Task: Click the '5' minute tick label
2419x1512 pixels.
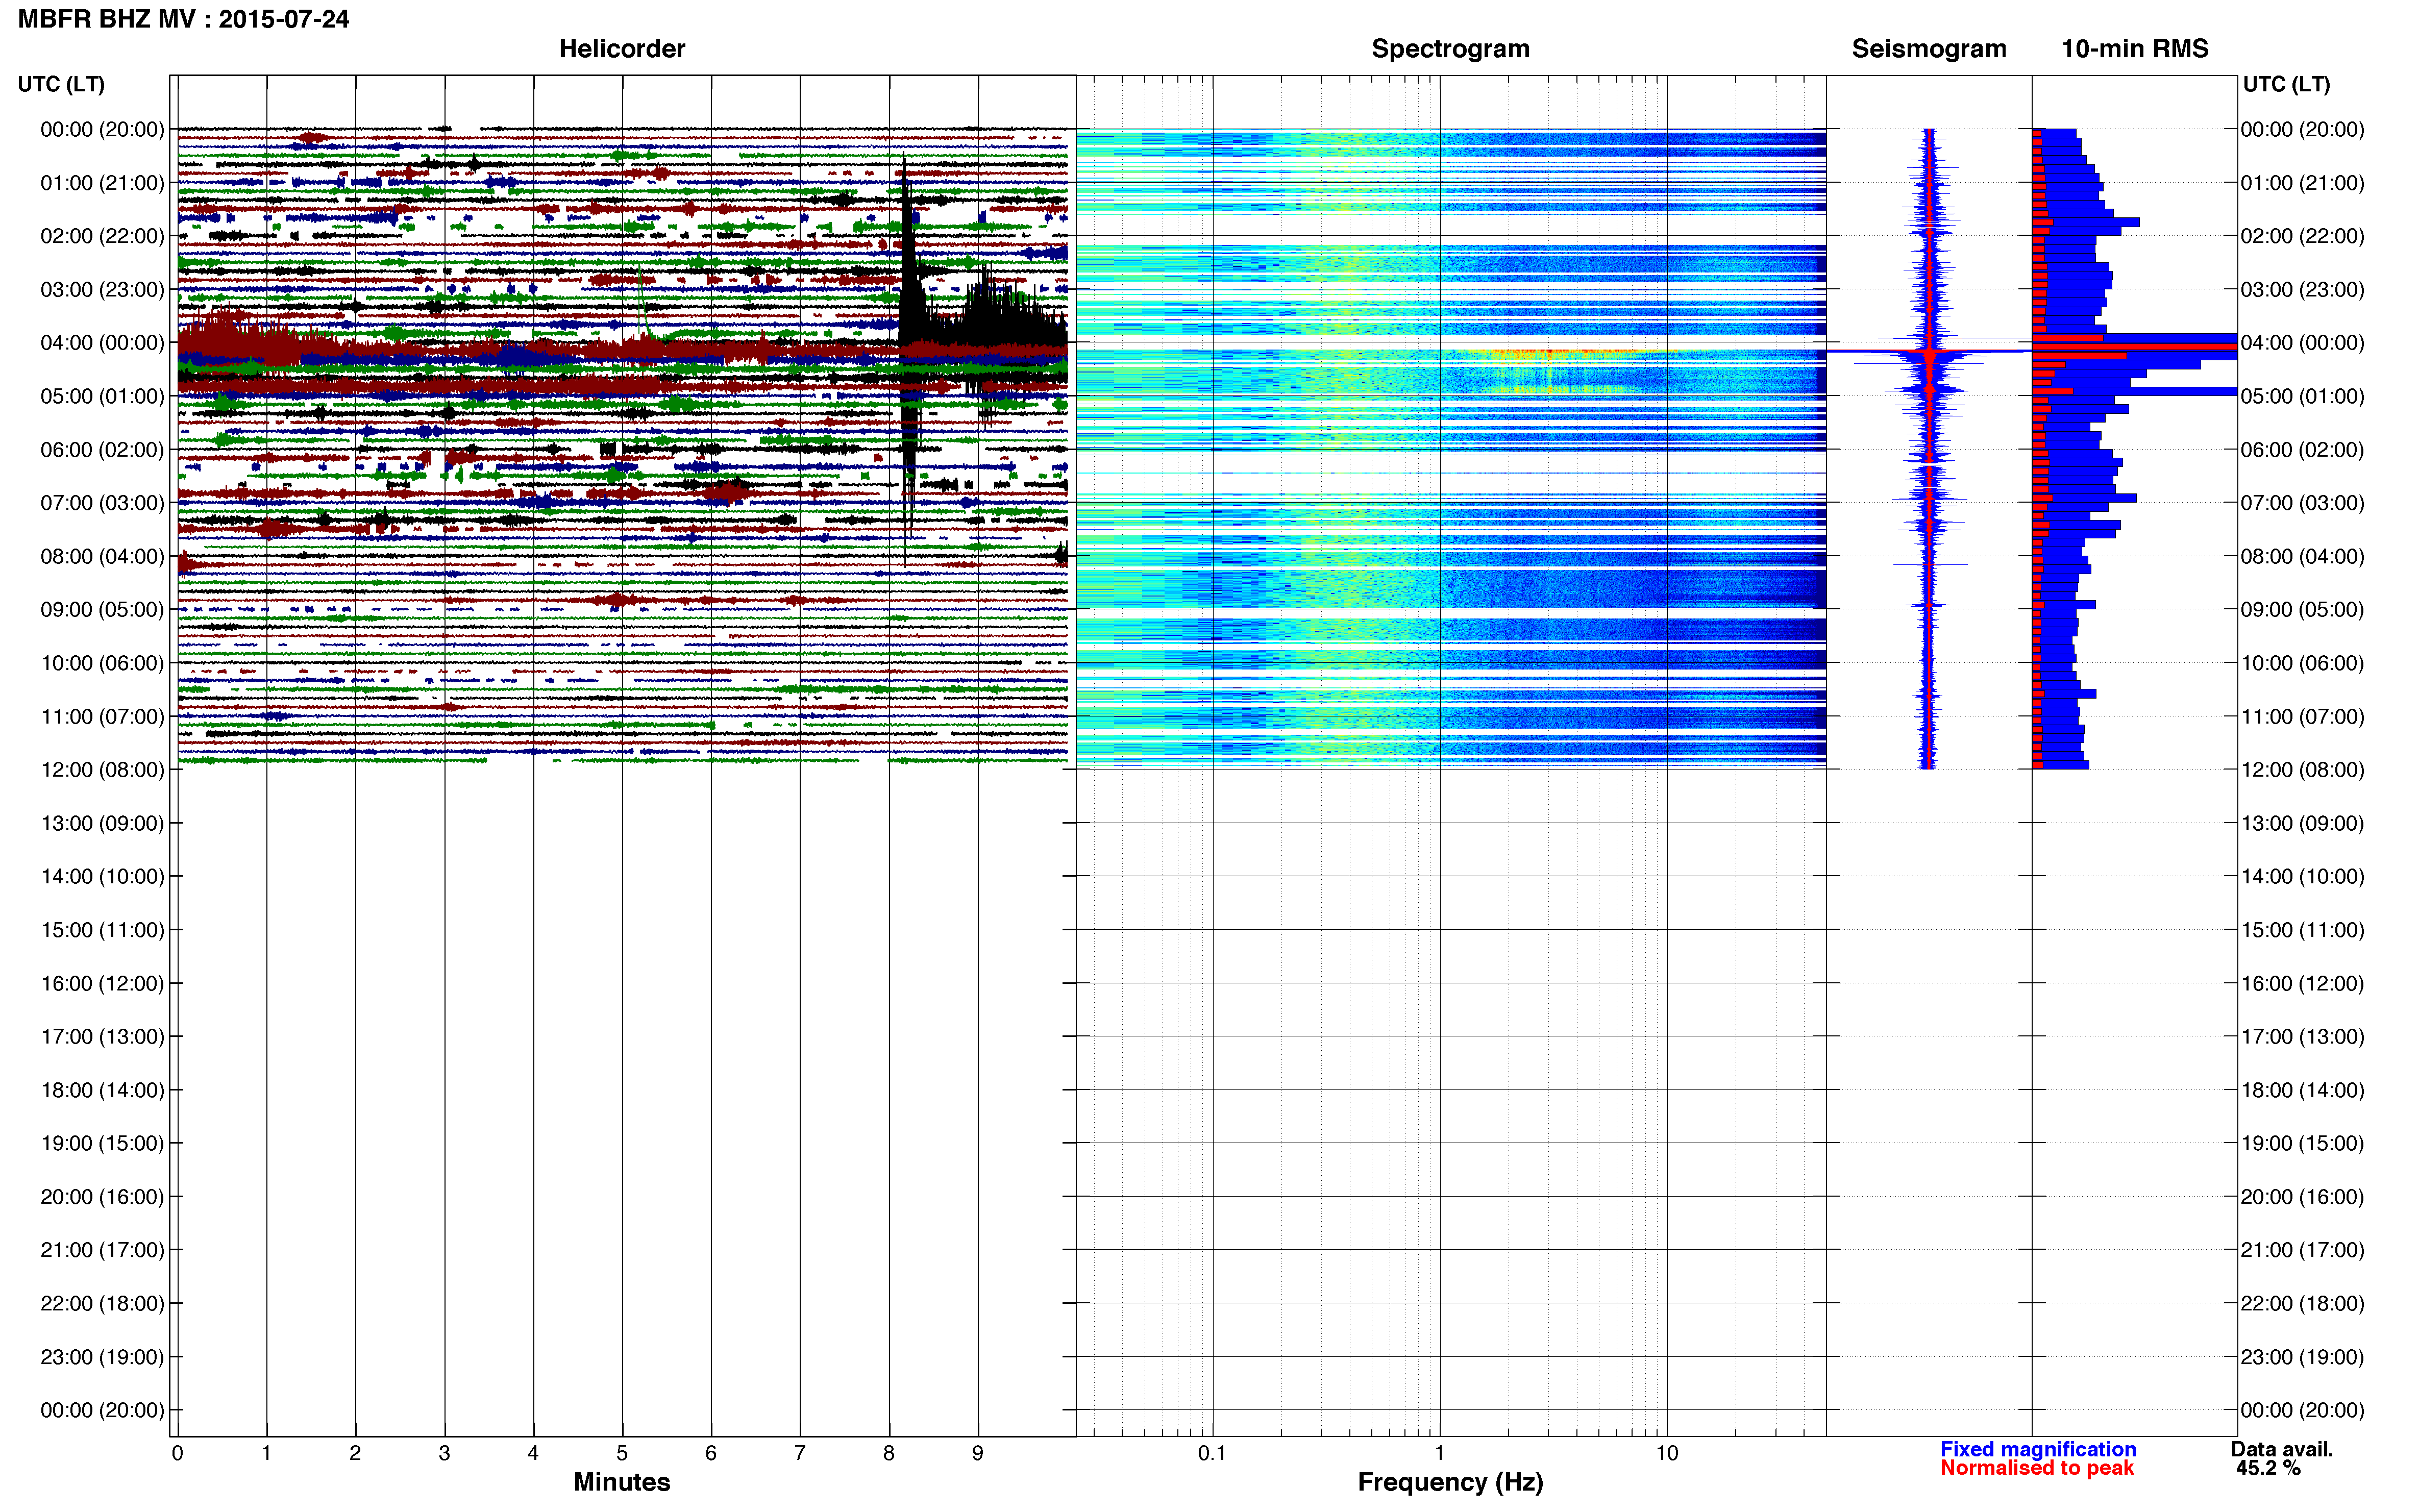Action: (x=621, y=1453)
